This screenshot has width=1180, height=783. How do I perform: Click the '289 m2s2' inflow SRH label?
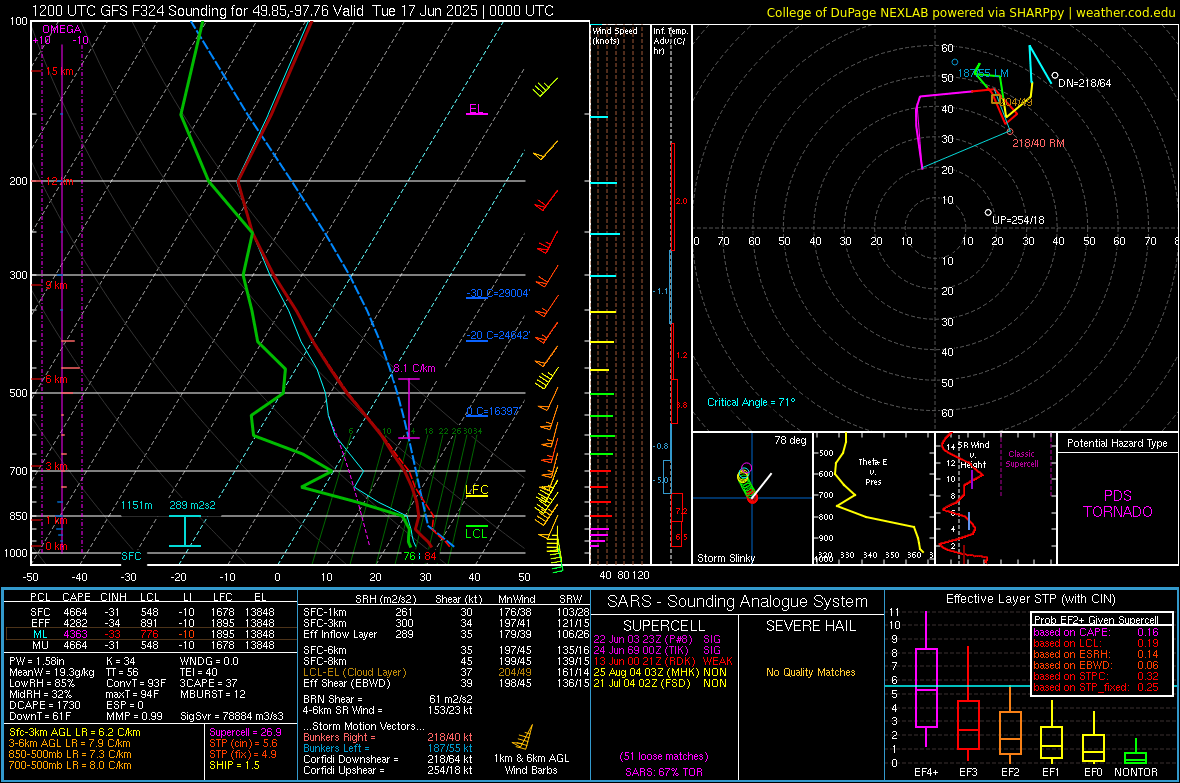[x=193, y=505]
